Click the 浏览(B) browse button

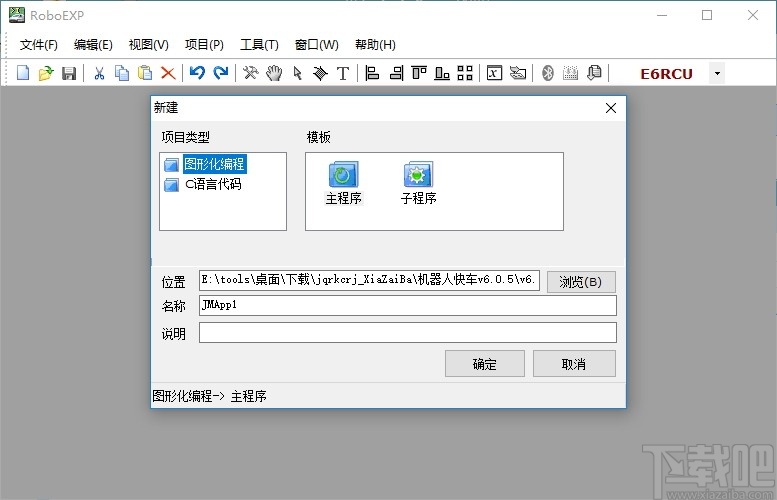[x=581, y=282]
